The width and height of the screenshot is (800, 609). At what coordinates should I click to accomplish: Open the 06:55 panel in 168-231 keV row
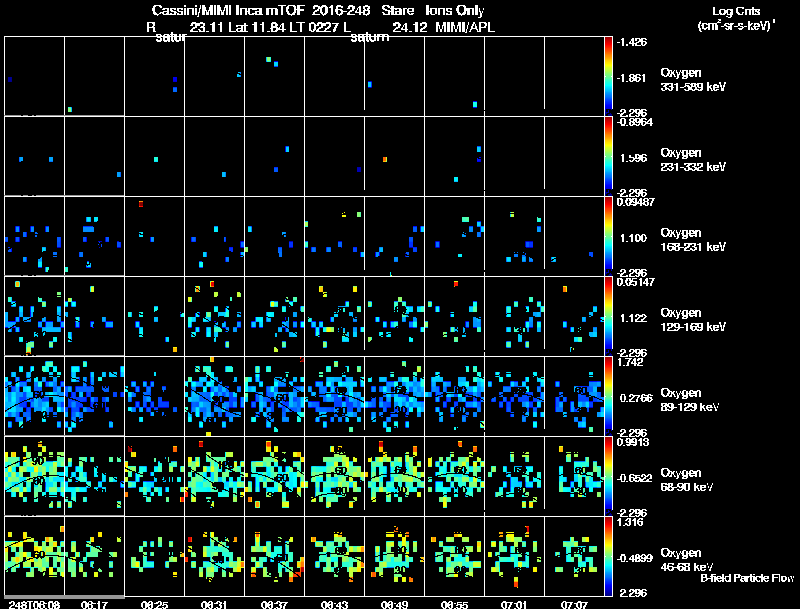pyautogui.click(x=454, y=236)
